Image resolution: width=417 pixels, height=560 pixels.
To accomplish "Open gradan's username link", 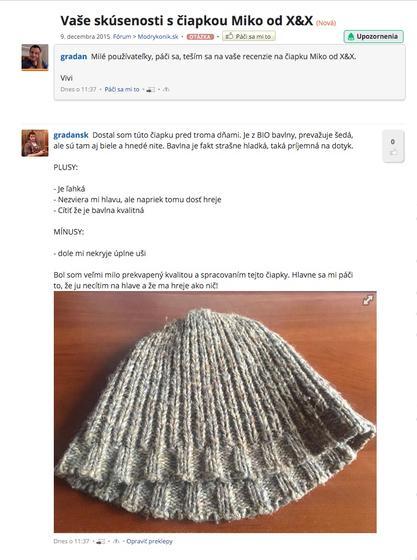I will [x=74, y=56].
